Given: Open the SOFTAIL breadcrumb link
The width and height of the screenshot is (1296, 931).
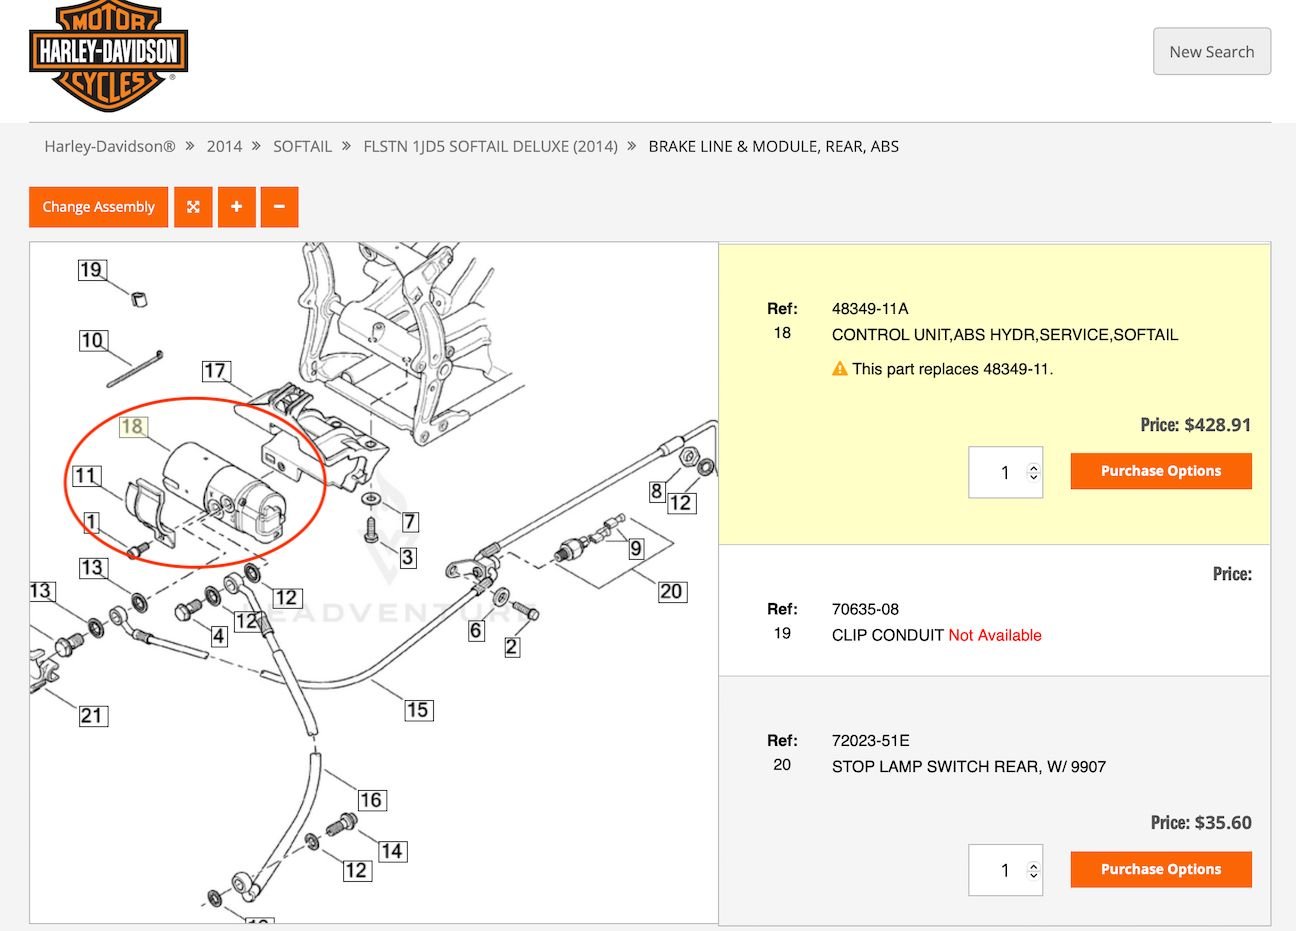Looking at the screenshot, I should tap(302, 146).
